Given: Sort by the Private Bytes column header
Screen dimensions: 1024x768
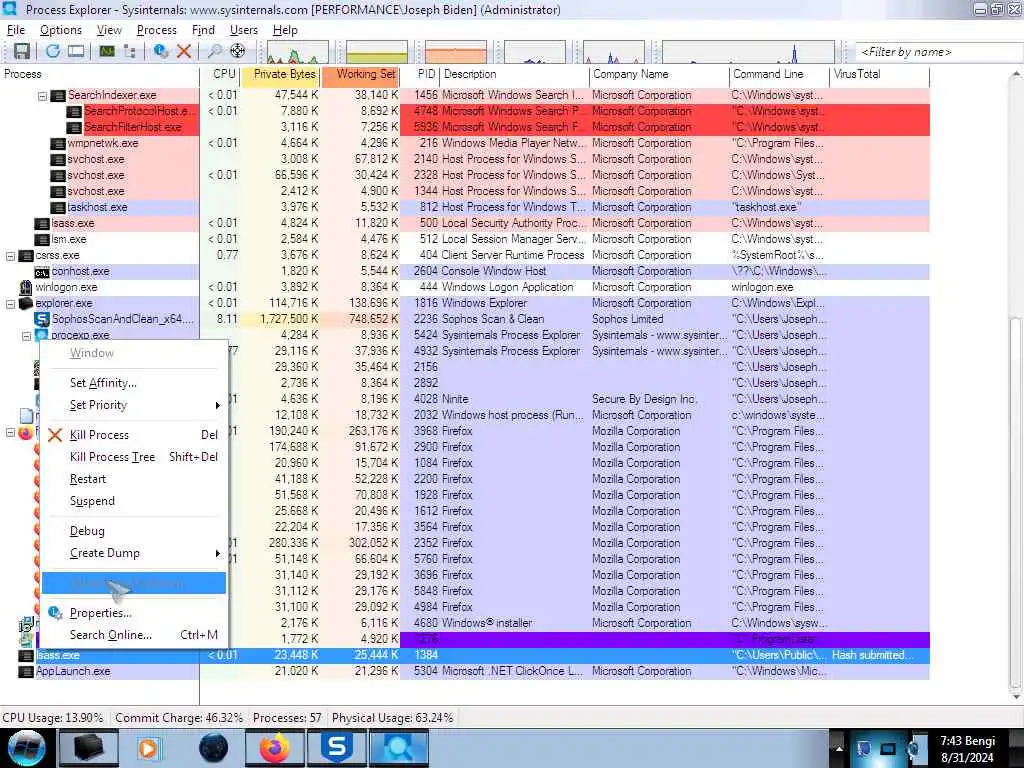Looking at the screenshot, I should tap(280, 74).
